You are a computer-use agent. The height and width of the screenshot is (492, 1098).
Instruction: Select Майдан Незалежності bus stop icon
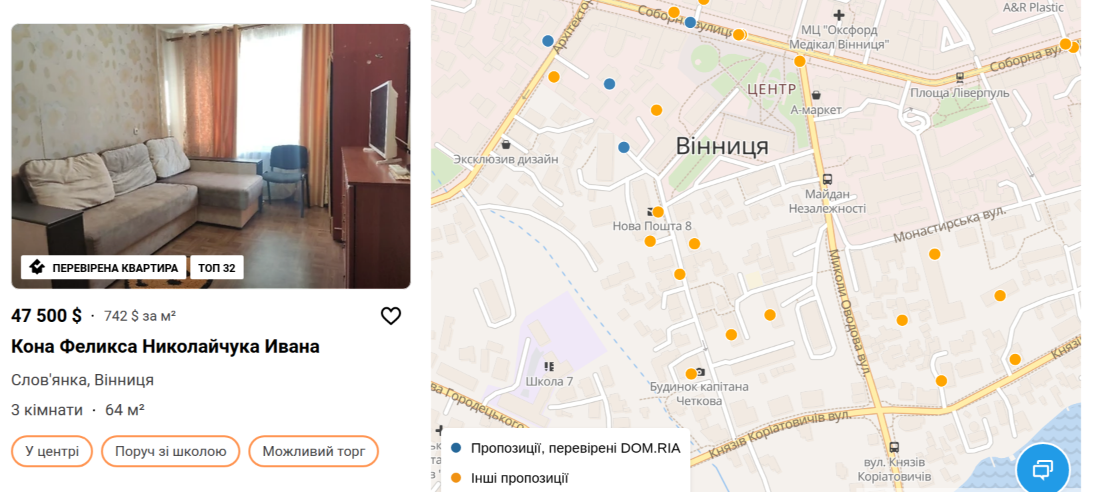[x=827, y=178]
